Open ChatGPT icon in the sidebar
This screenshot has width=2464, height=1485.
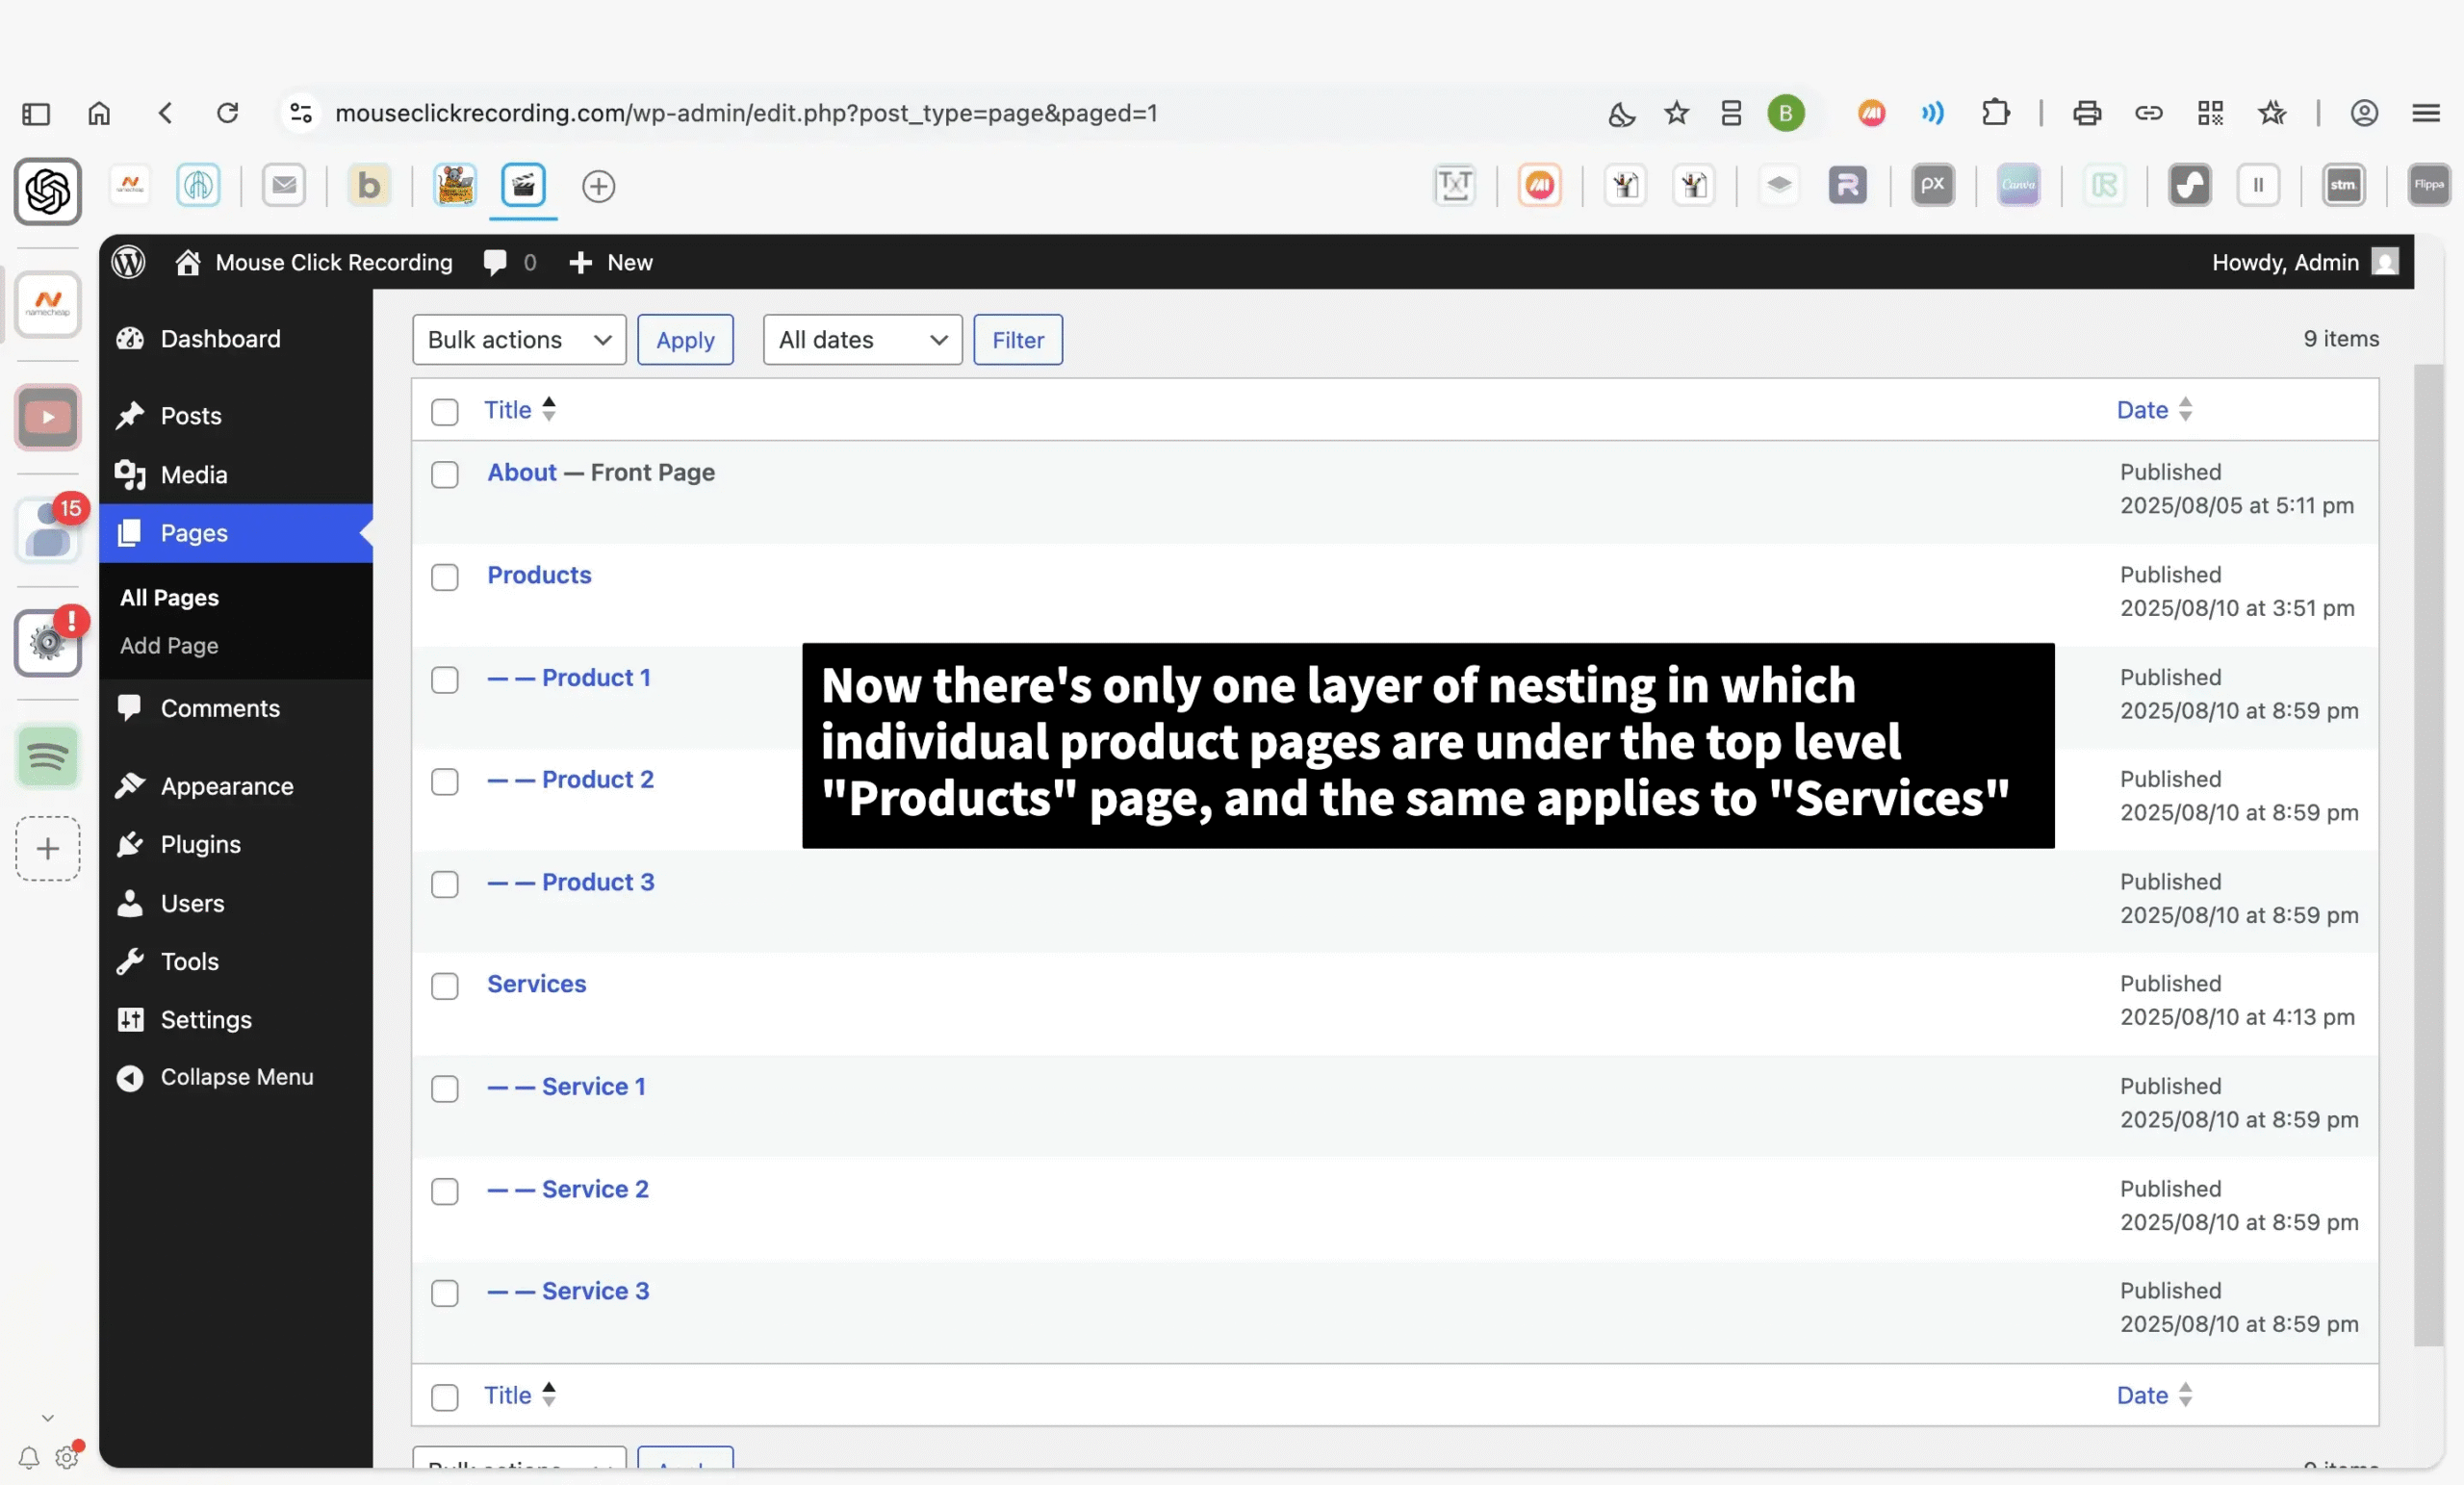47,191
